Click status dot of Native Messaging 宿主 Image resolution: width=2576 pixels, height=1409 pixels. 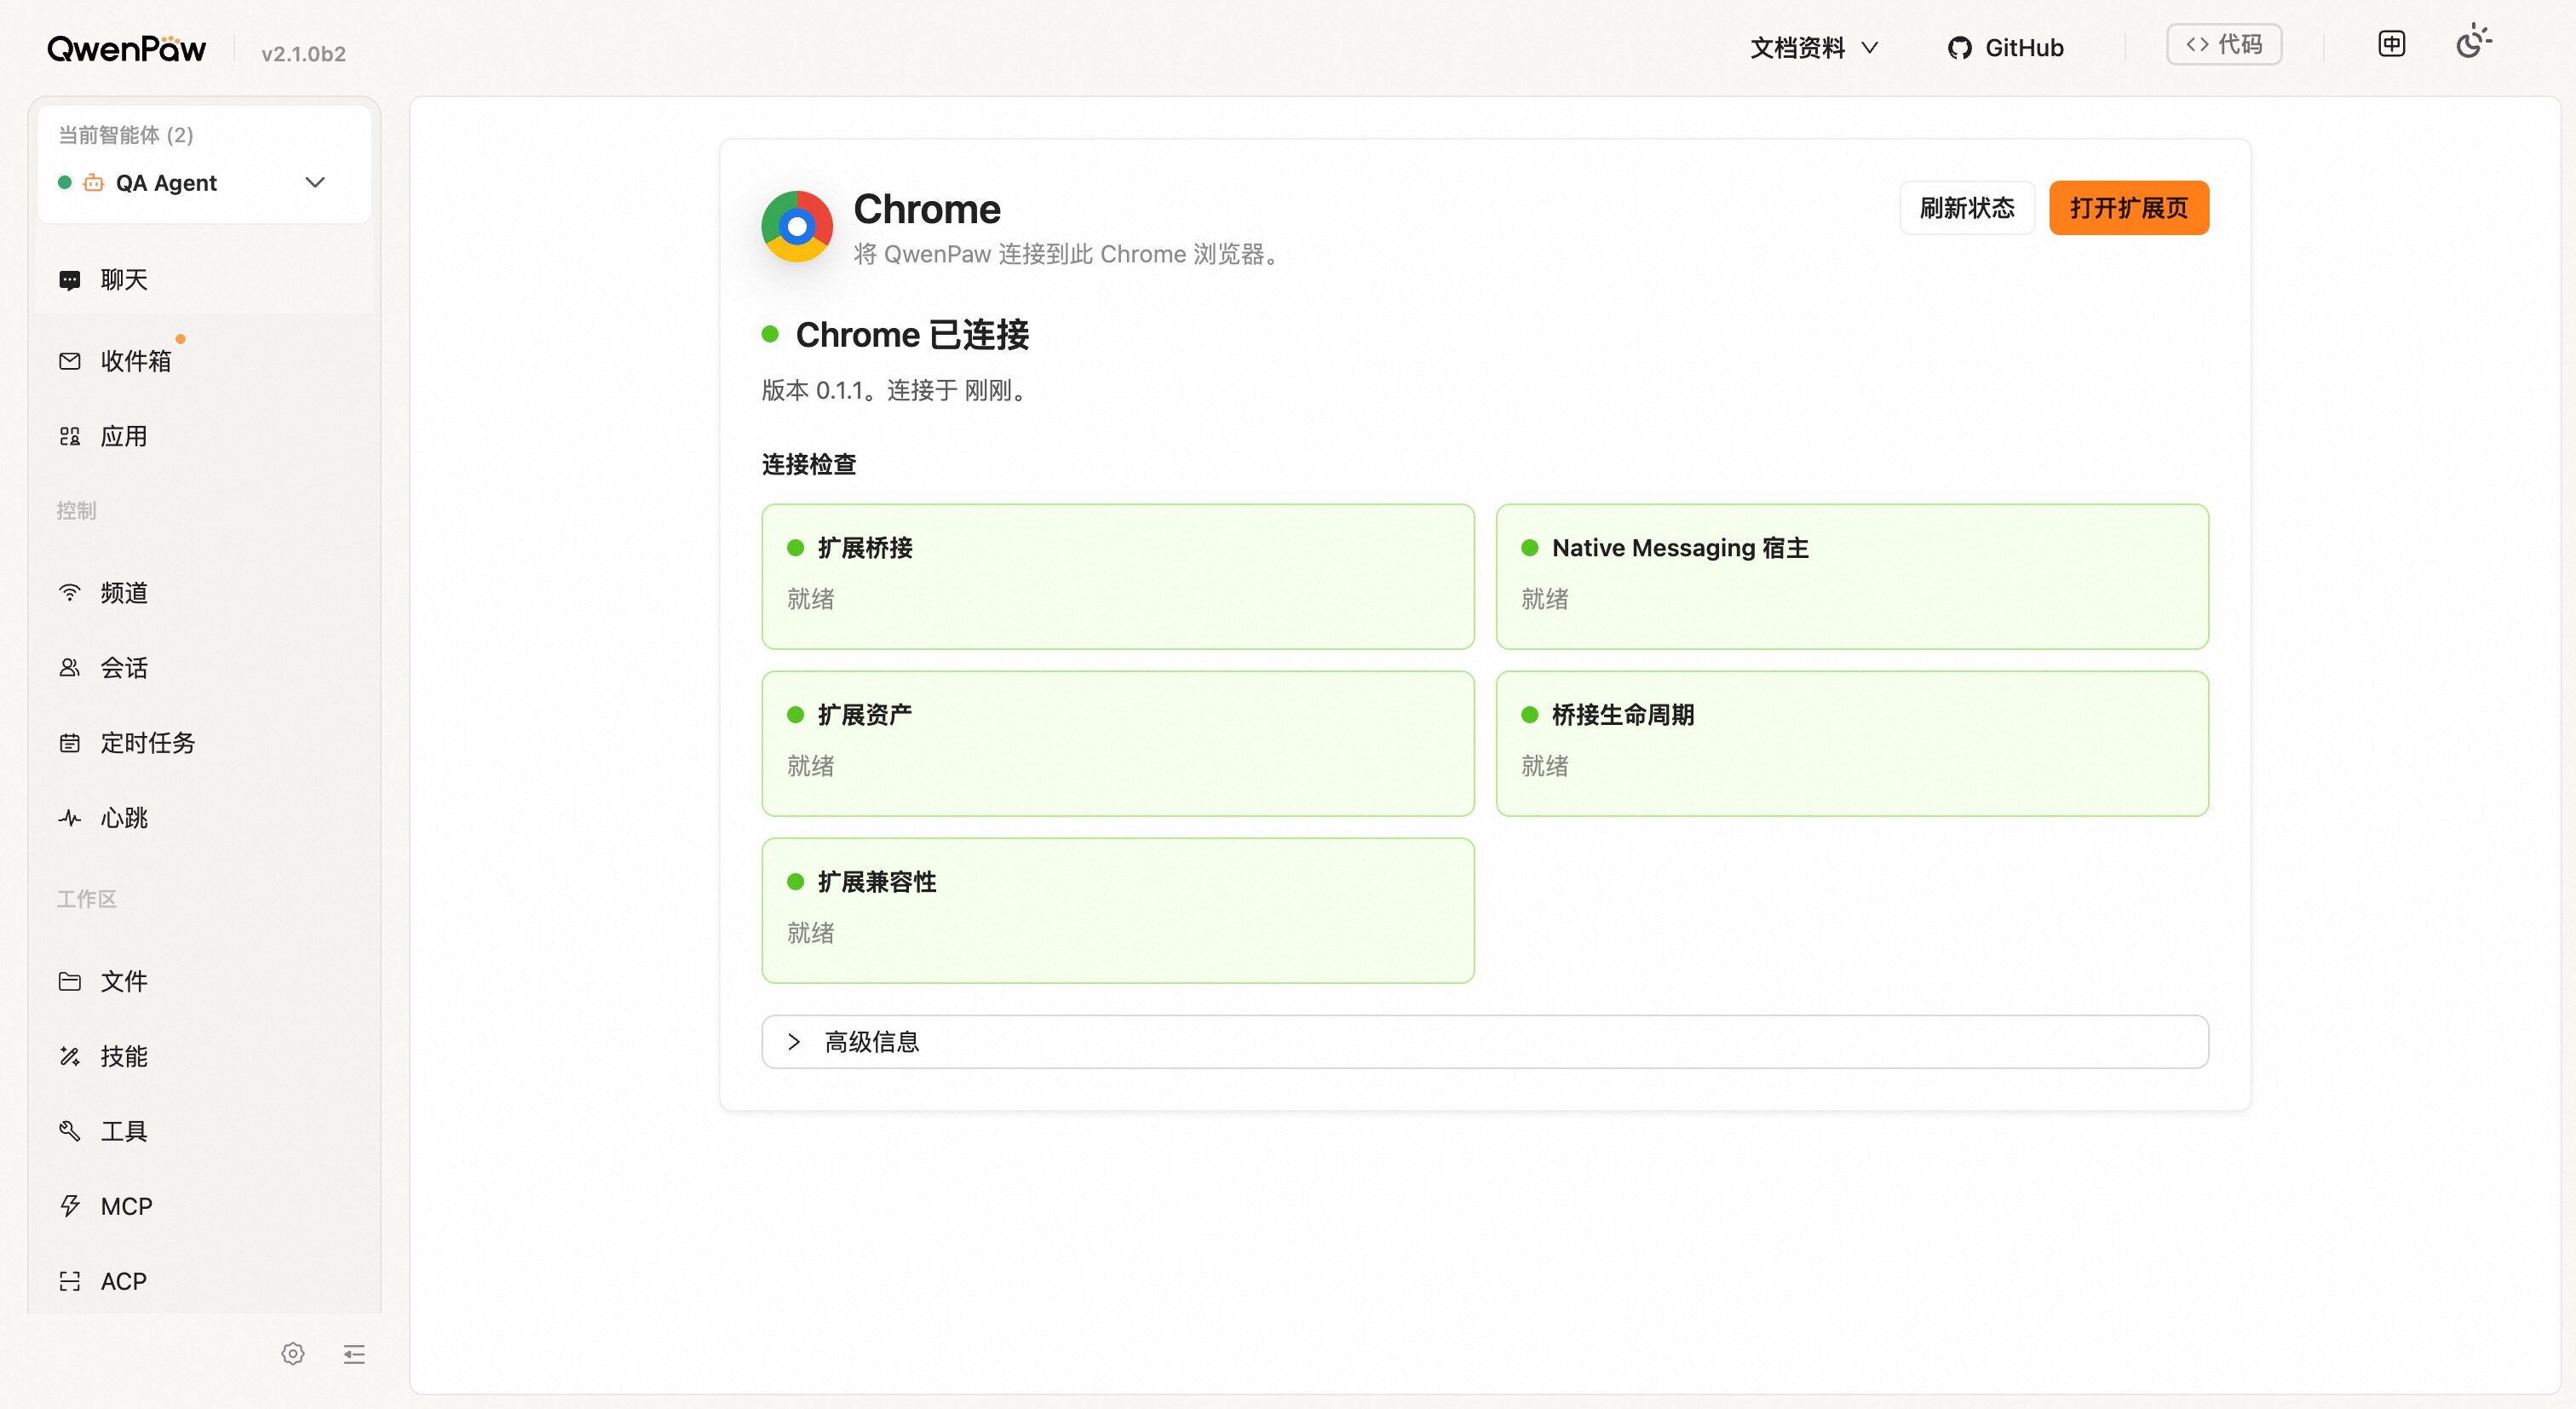(1530, 548)
